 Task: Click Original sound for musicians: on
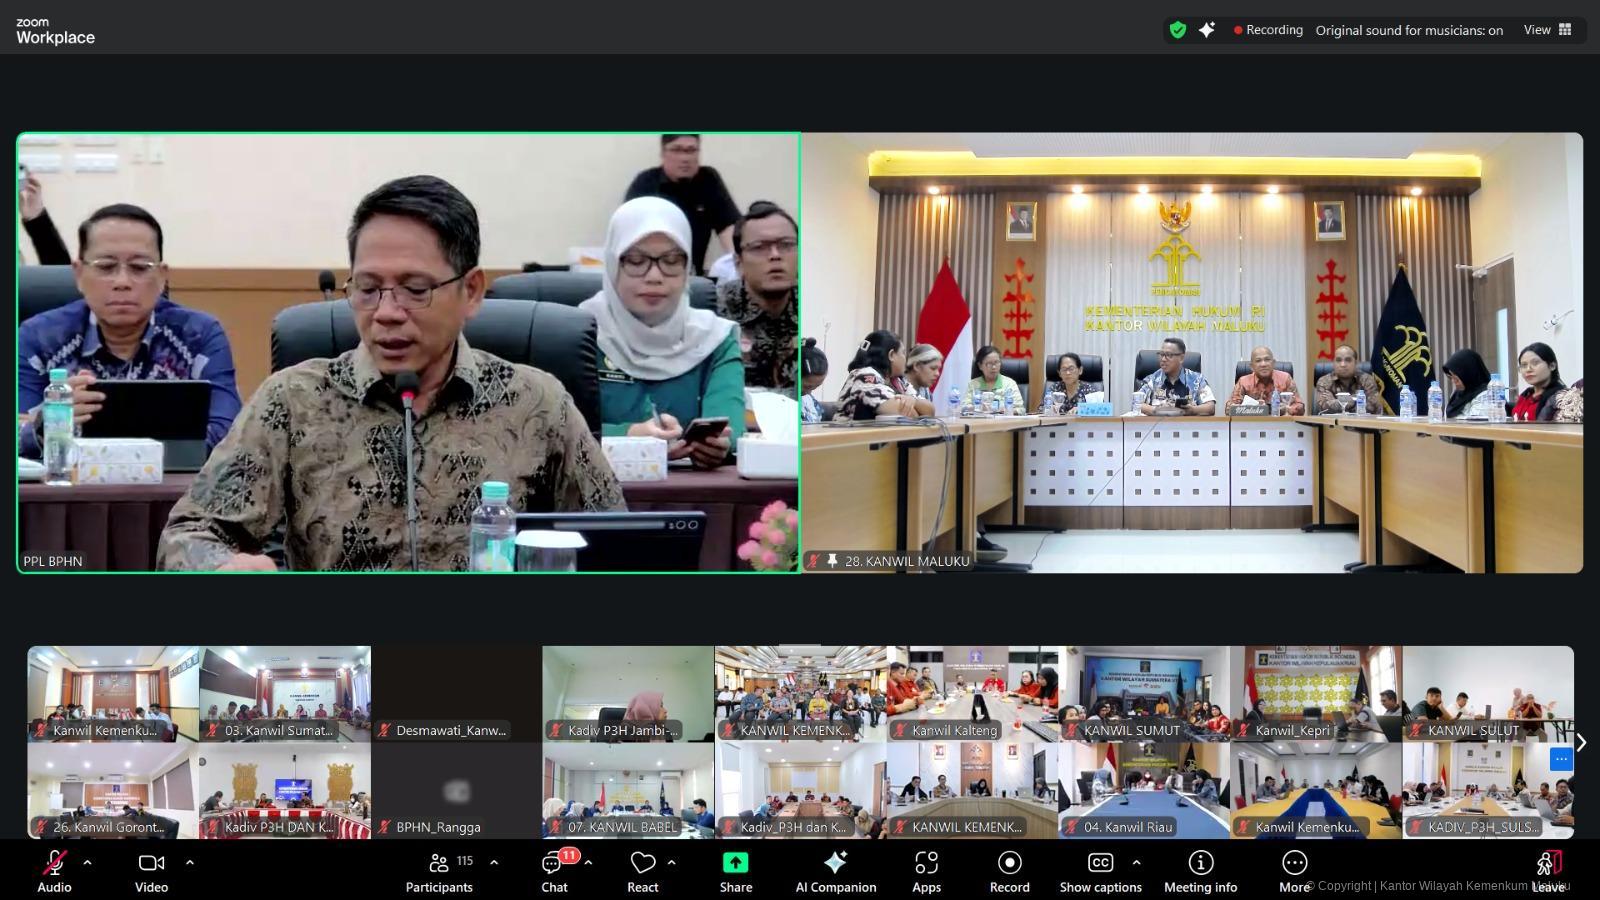click(x=1408, y=30)
